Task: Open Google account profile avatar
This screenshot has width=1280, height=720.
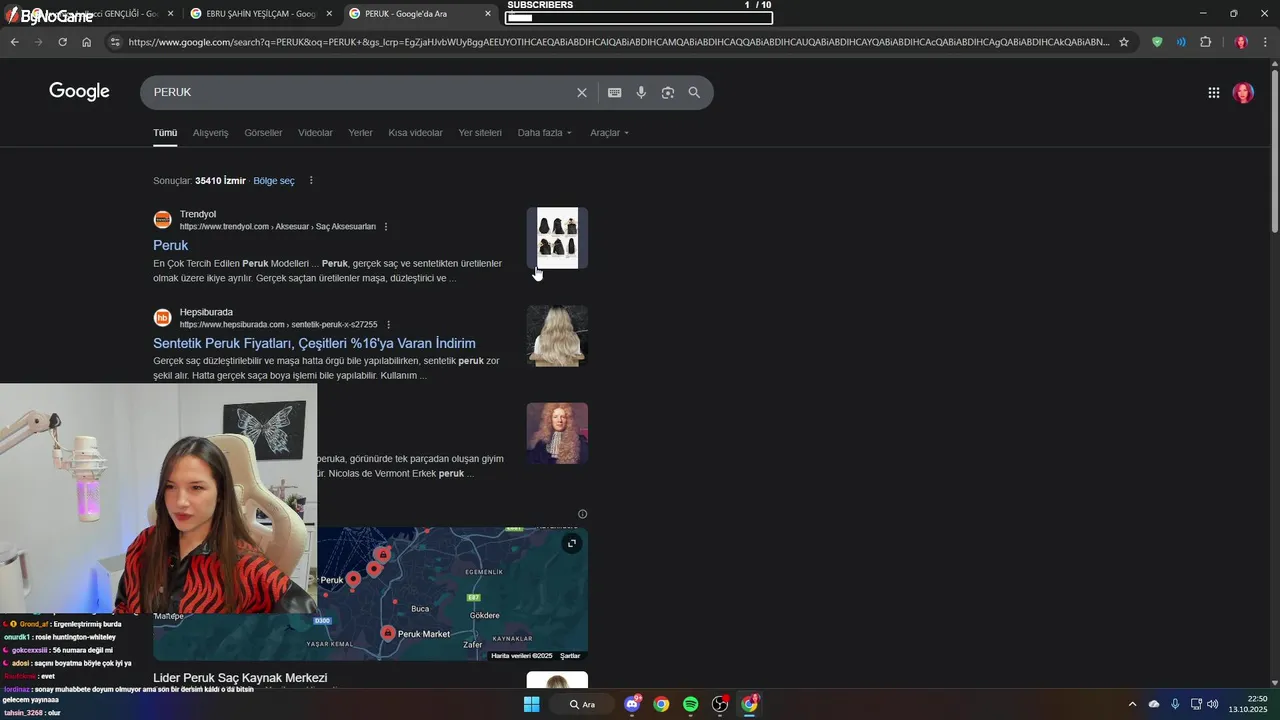Action: coord(1243,93)
